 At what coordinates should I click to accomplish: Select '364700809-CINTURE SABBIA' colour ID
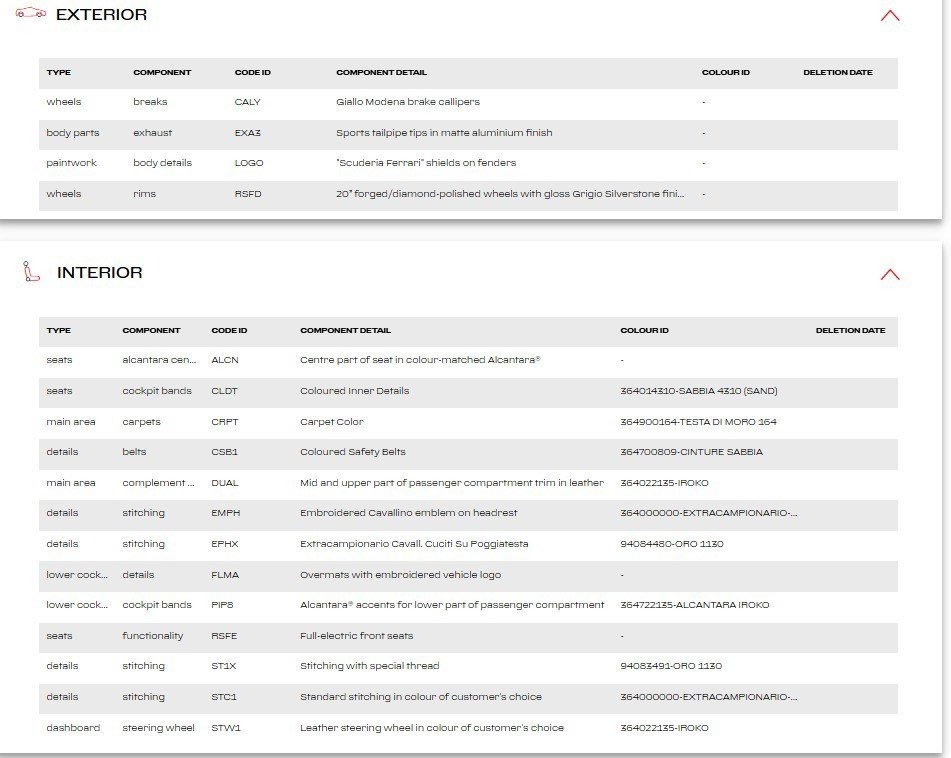[691, 452]
